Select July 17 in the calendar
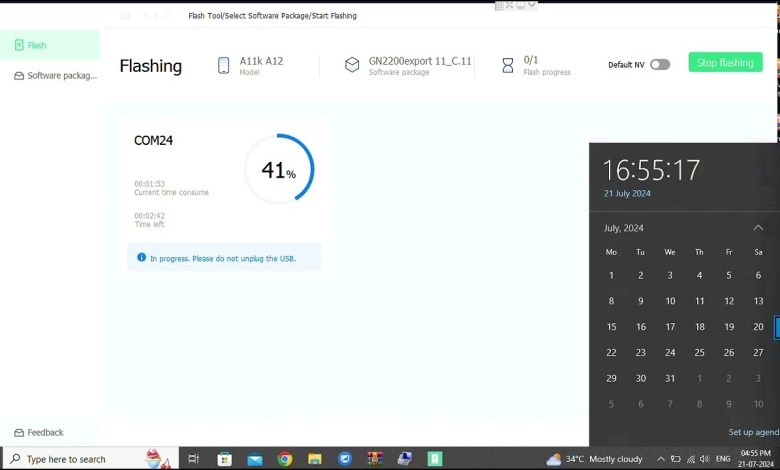The image size is (780, 470). pyautogui.click(x=670, y=327)
